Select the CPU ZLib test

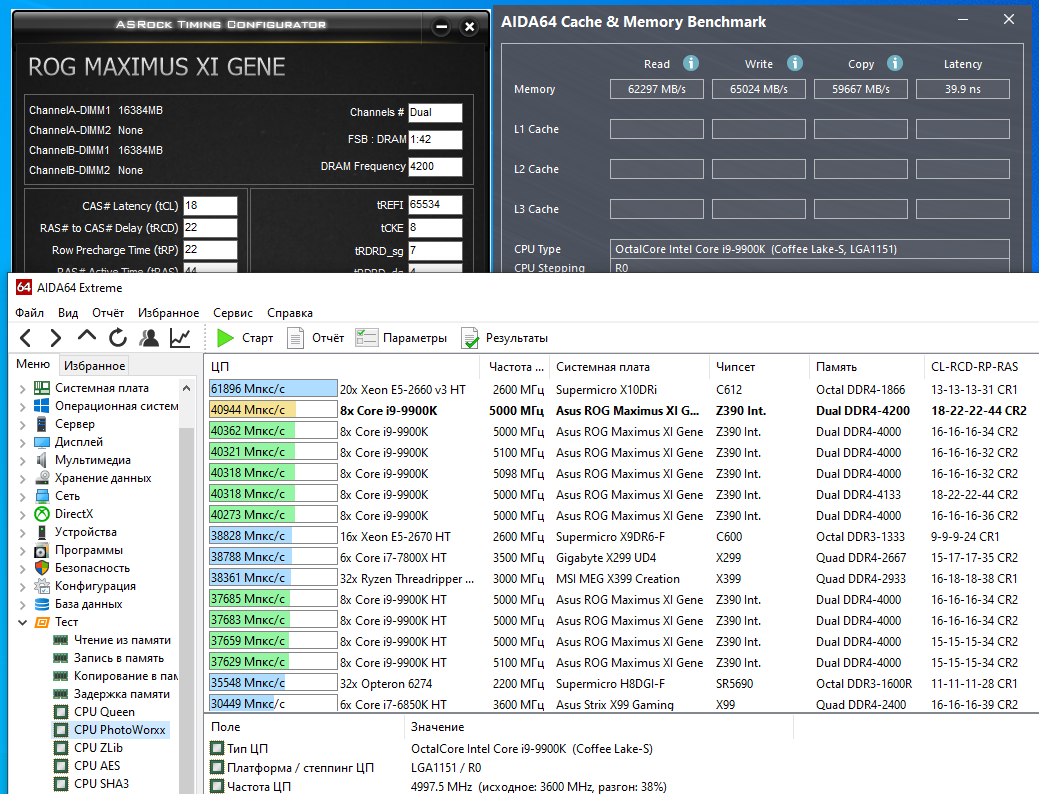pyautogui.click(x=98, y=747)
